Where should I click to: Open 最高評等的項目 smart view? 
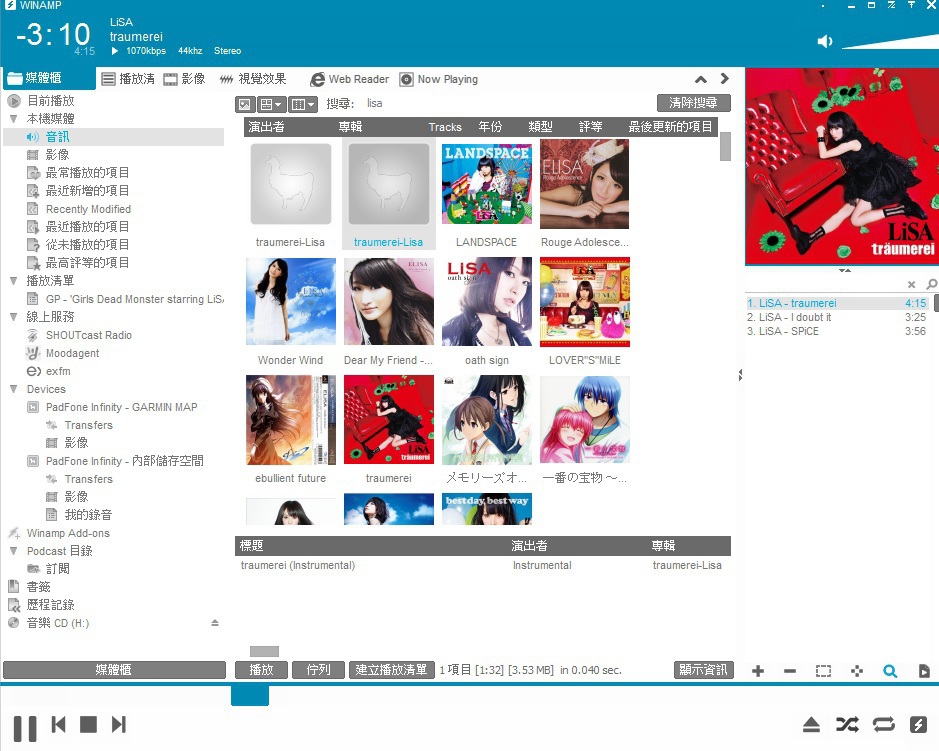(x=87, y=262)
